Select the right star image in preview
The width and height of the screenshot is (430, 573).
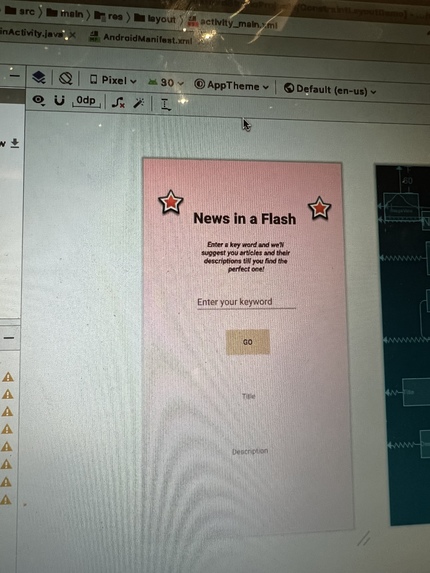319,208
